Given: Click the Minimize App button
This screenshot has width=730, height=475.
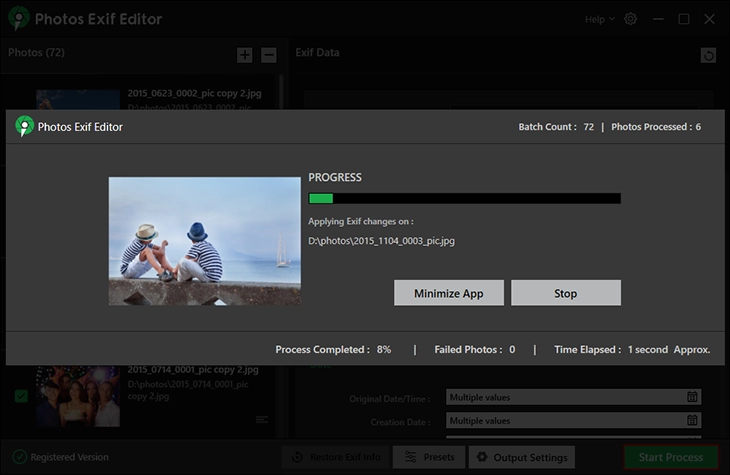Looking at the screenshot, I should [x=449, y=293].
